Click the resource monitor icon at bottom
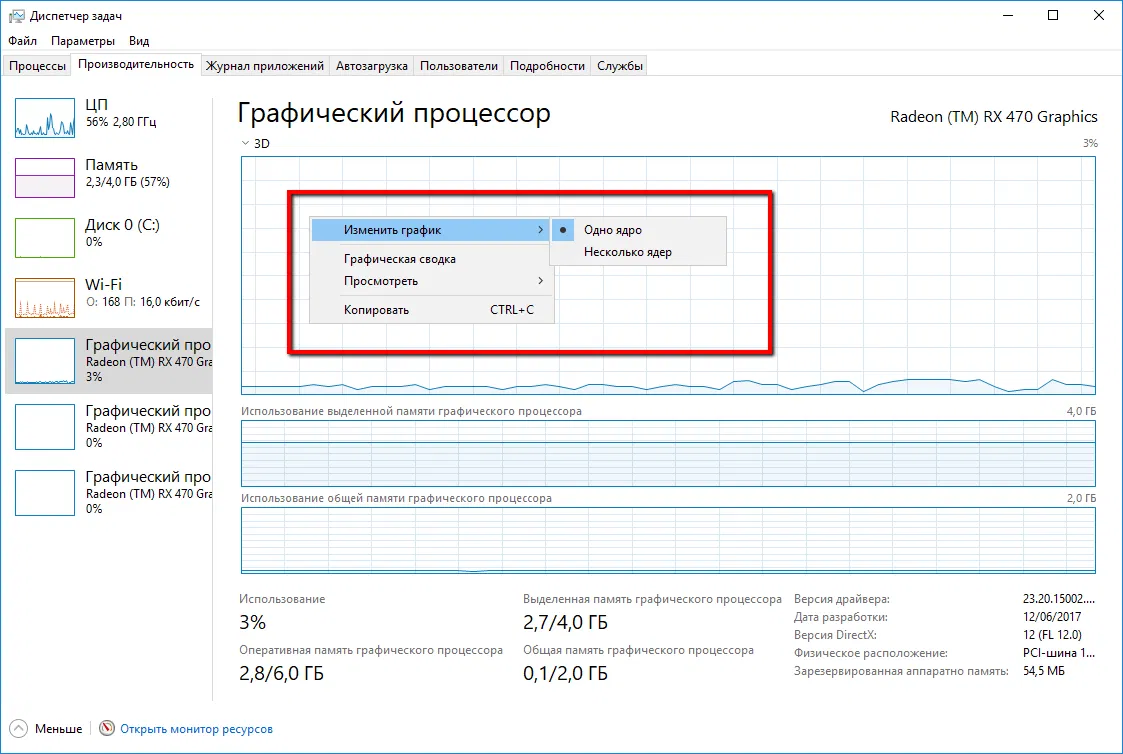The height and width of the screenshot is (754, 1123). tap(107, 728)
